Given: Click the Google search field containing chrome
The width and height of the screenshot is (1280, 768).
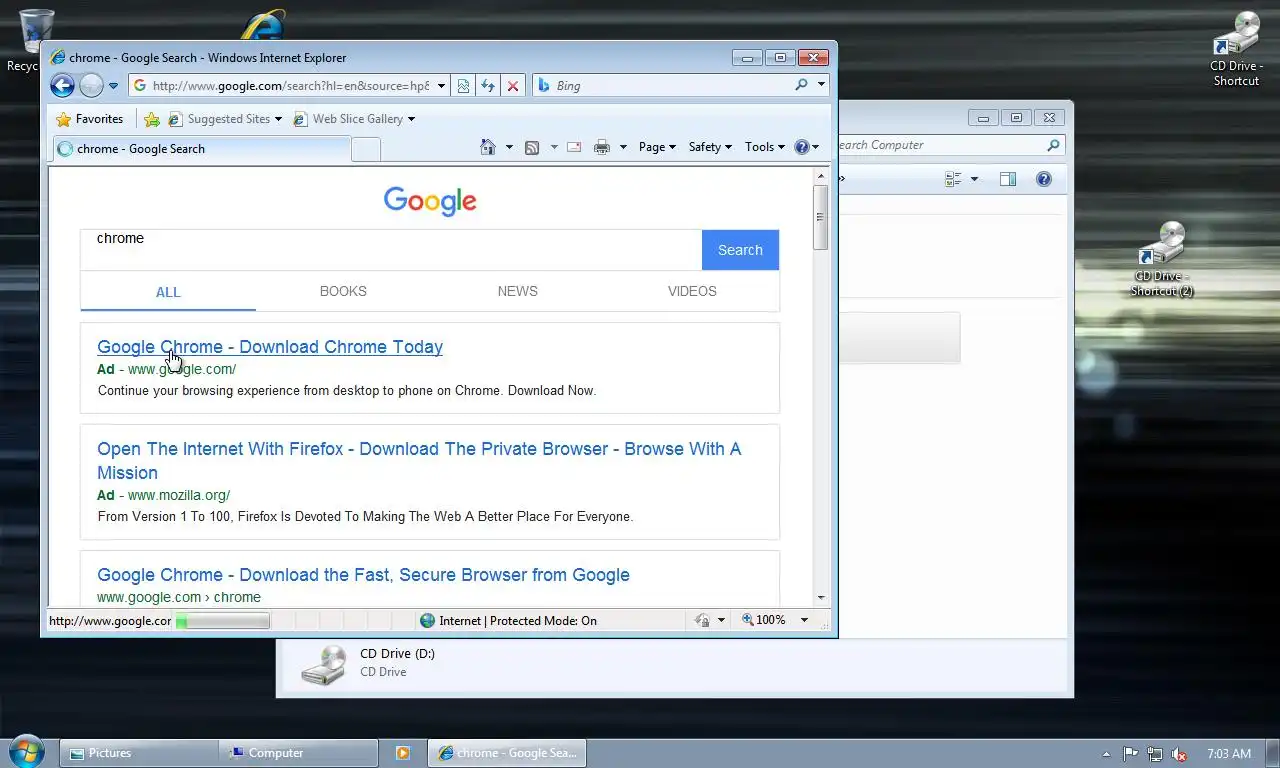Looking at the screenshot, I should [x=391, y=250].
